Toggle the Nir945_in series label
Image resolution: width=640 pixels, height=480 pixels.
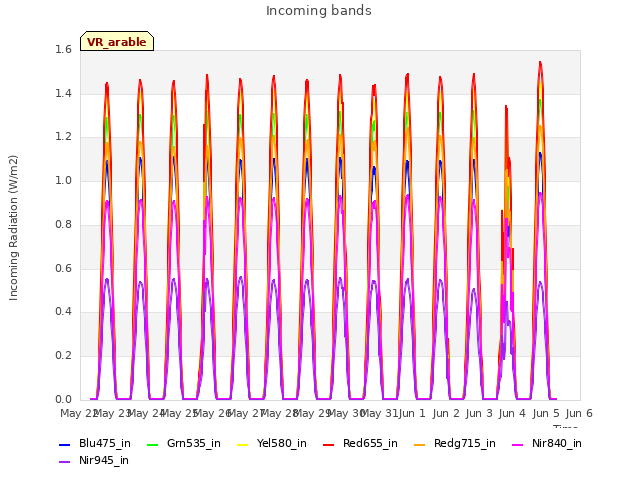pyautogui.click(x=104, y=461)
